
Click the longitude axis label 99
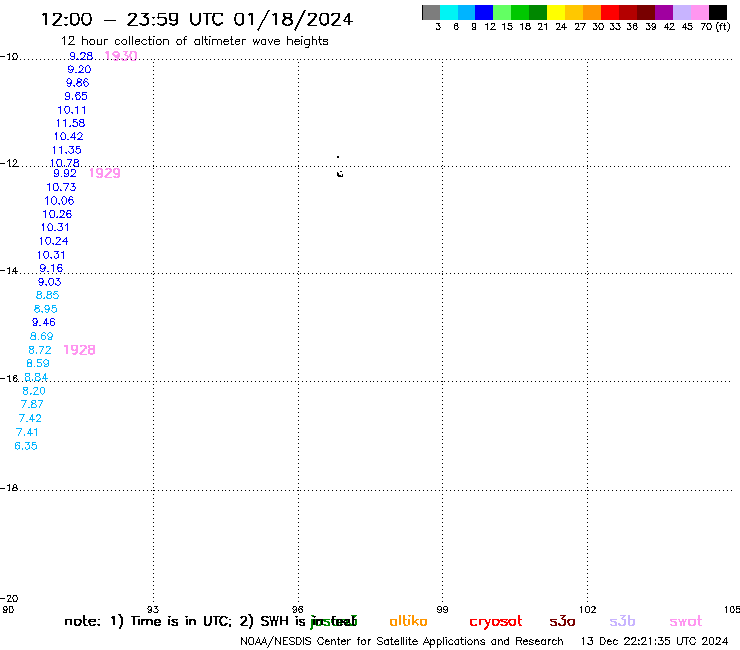(442, 609)
